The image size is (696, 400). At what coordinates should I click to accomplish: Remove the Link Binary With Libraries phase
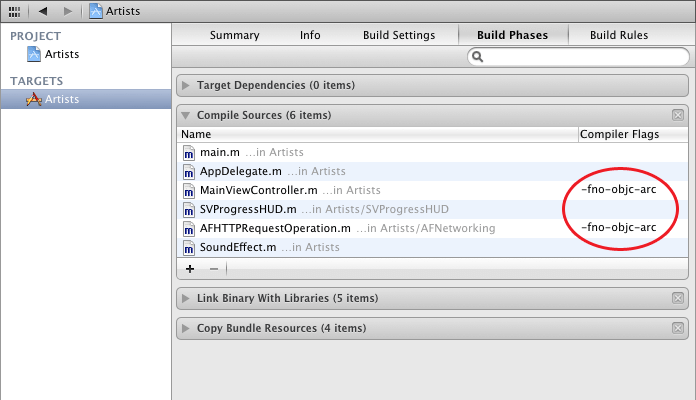pos(678,298)
